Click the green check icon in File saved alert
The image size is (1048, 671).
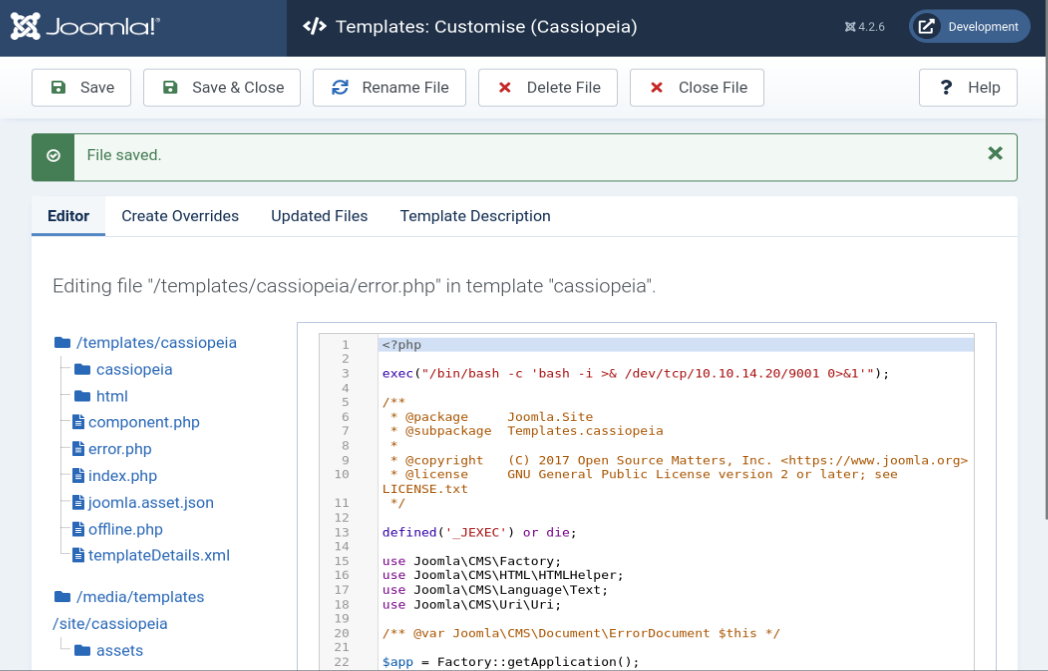pos(53,156)
